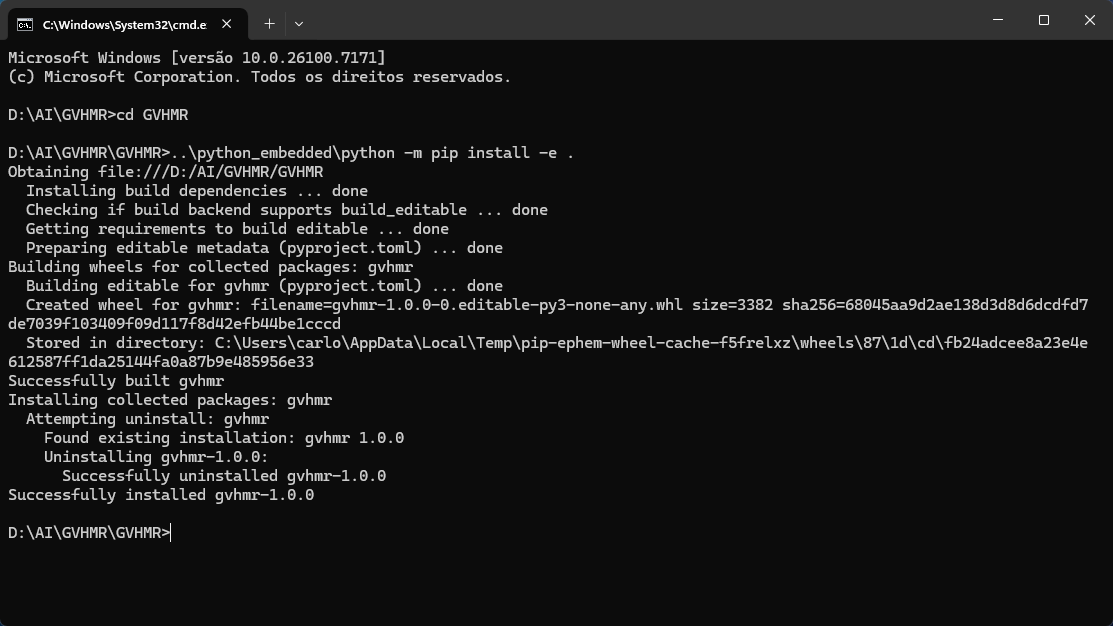Click the Obtaining file:///D:/AI/GVHMR/GVHMR line
Viewport: 1113px width, 626px height.
click(x=165, y=172)
